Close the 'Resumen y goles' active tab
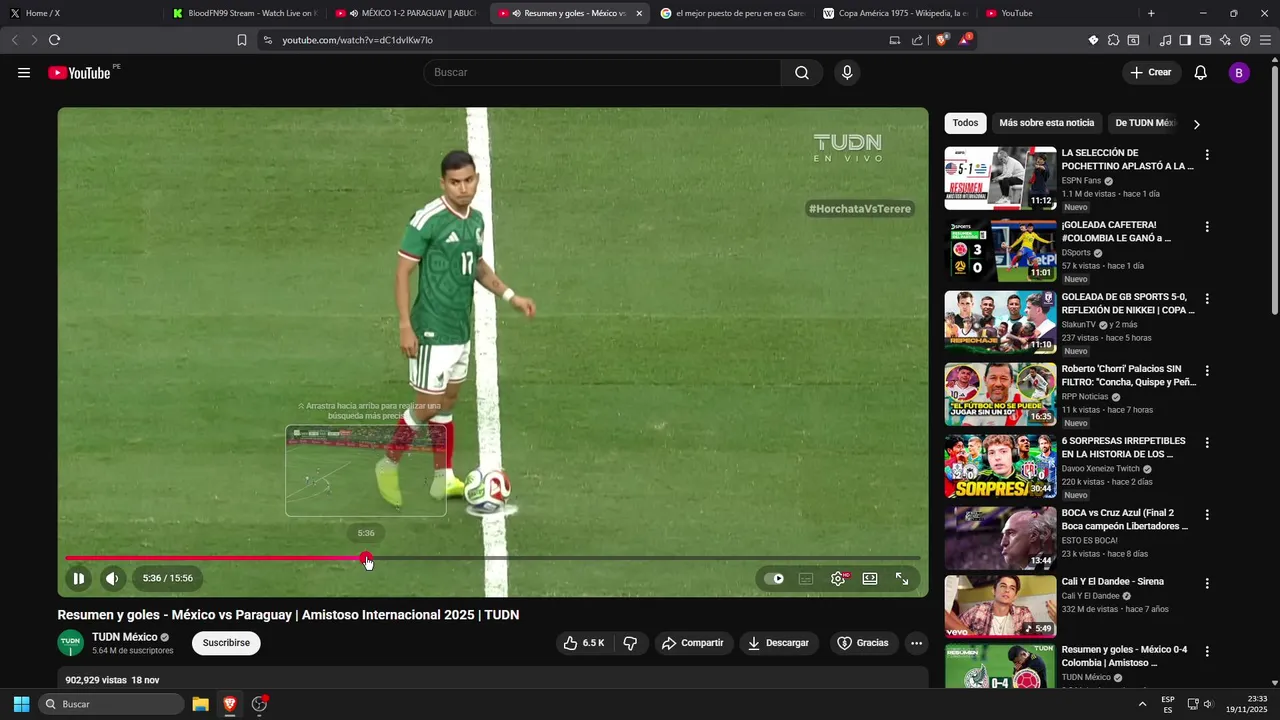Viewport: 1280px width, 720px height. [x=639, y=13]
